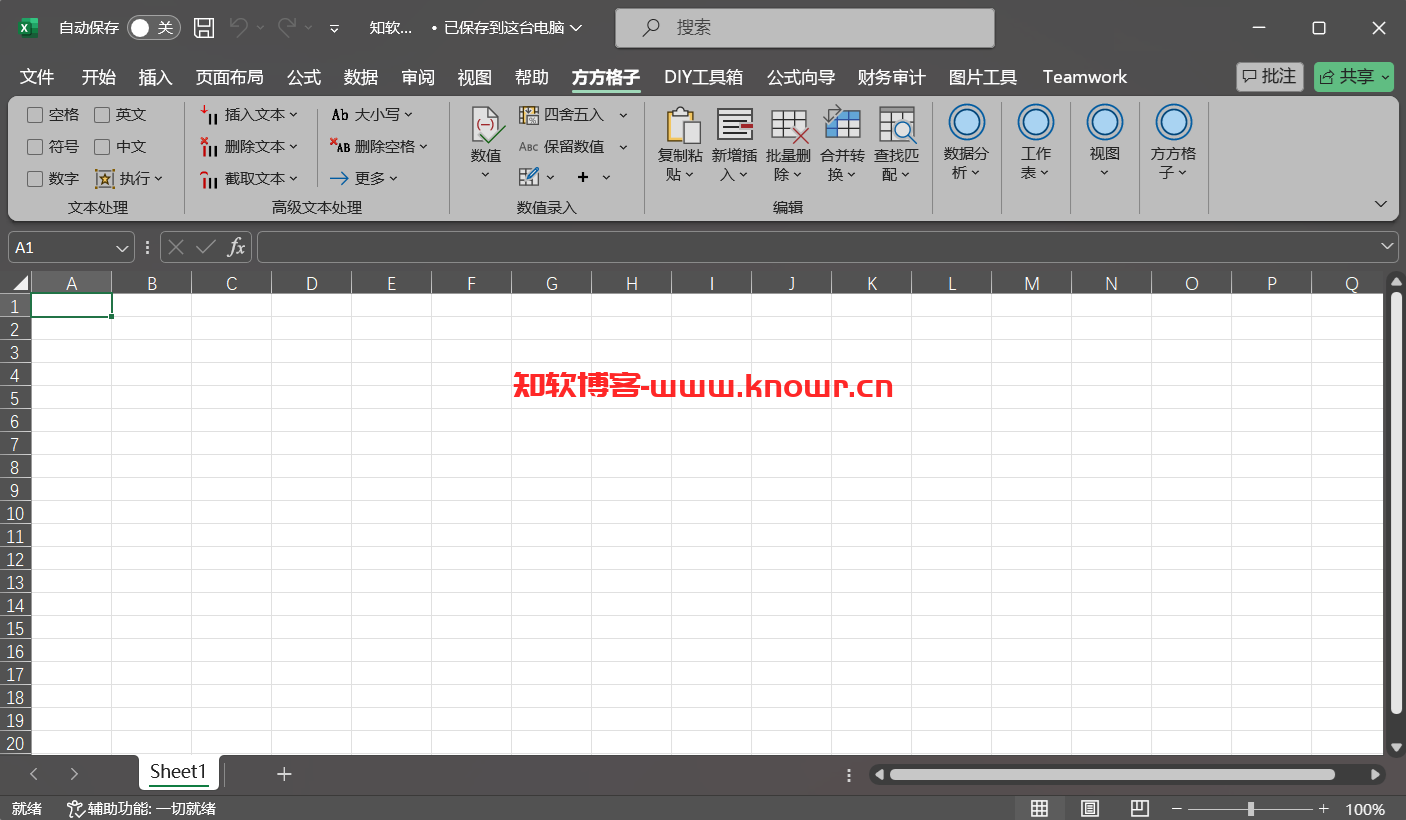Image resolution: width=1406 pixels, height=820 pixels.
Task: Open the 新增插入 tool
Action: tap(734, 145)
